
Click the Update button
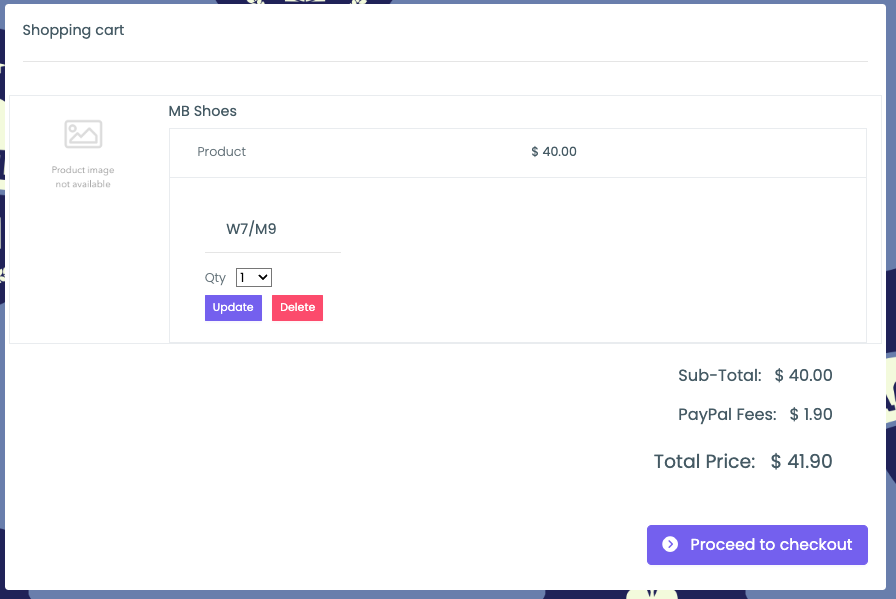[x=233, y=308]
